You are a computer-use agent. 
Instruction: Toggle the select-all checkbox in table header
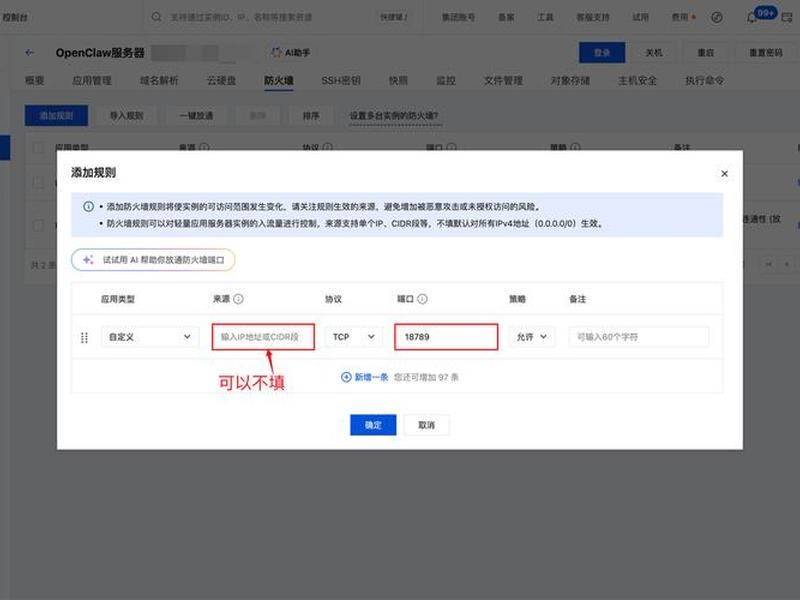click(x=38, y=148)
